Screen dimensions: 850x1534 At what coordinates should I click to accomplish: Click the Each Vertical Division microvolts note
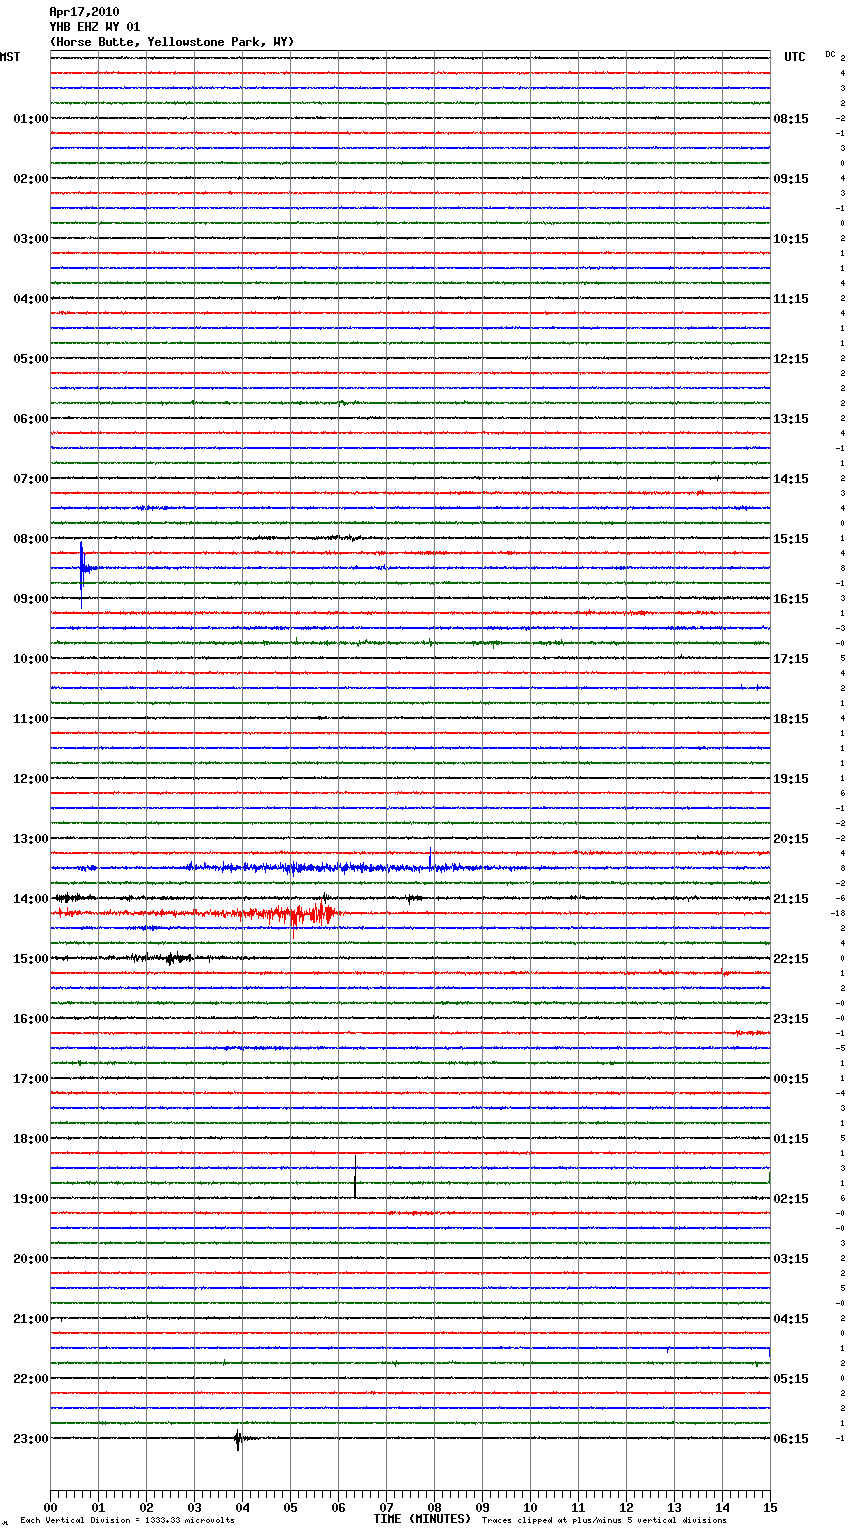click(127, 1520)
